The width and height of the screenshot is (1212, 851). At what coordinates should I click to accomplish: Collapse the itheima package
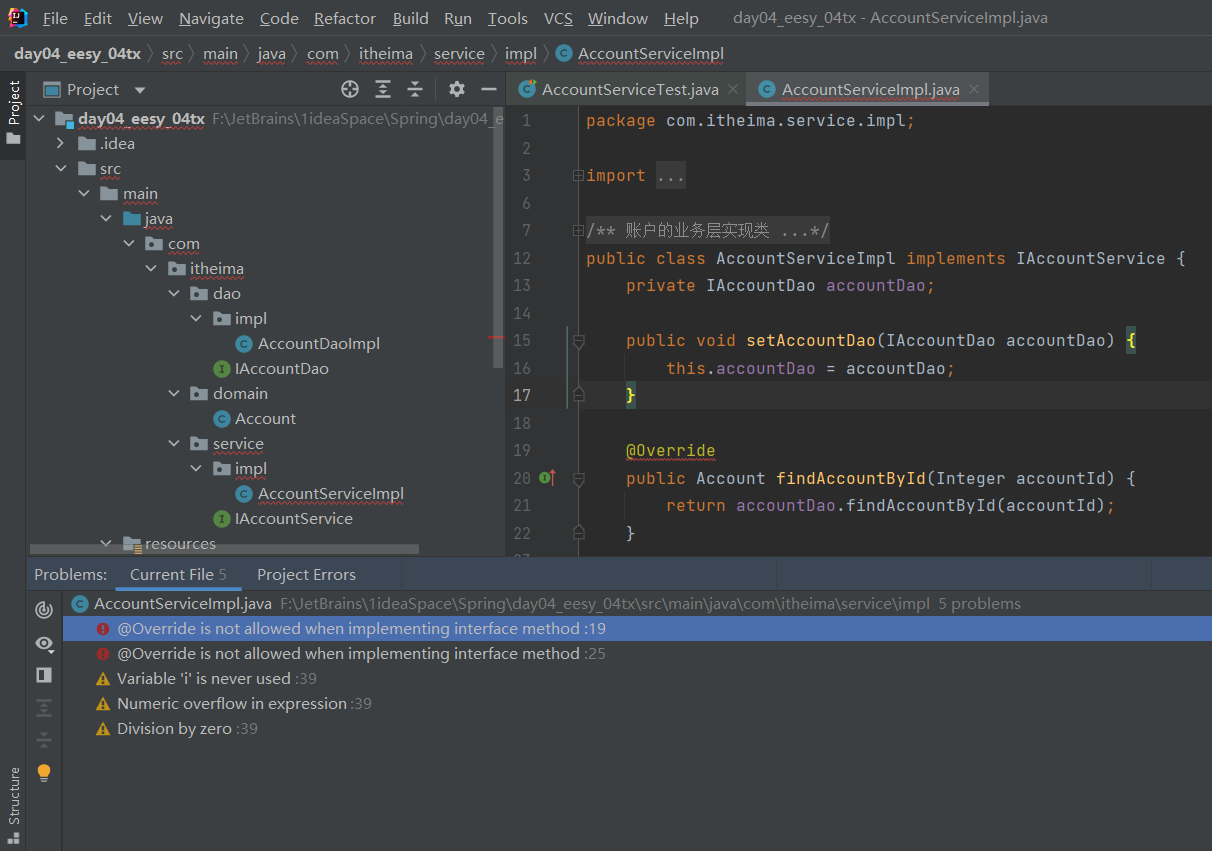(x=151, y=268)
